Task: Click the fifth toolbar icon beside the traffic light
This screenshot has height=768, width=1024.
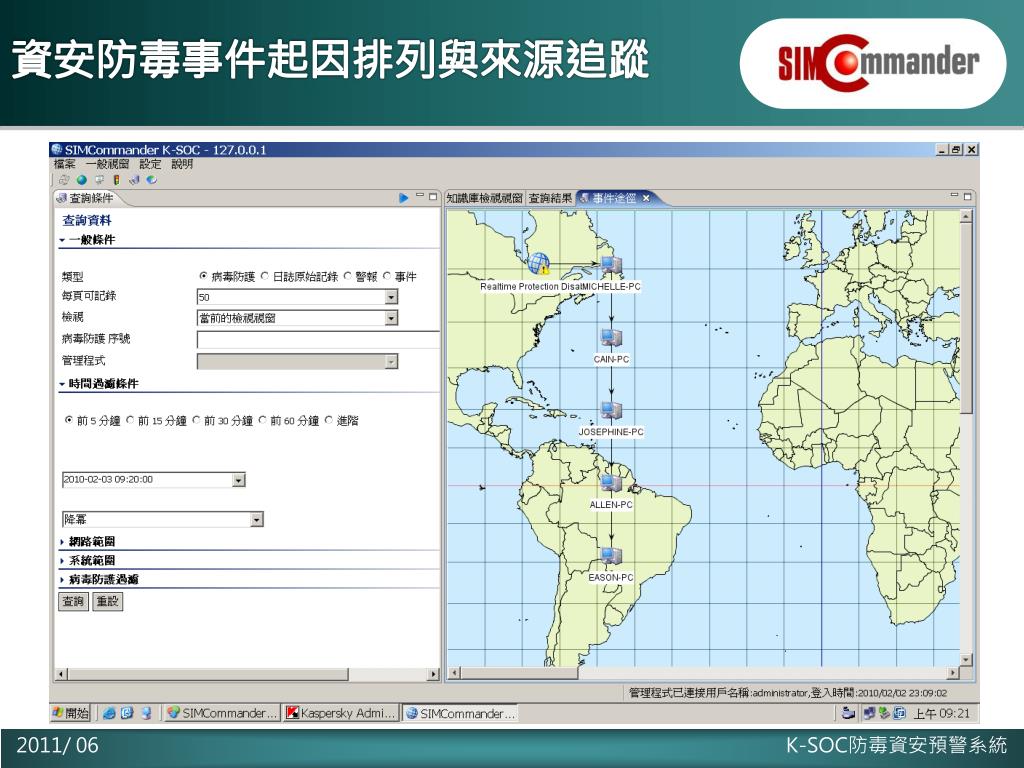Action: tap(135, 180)
